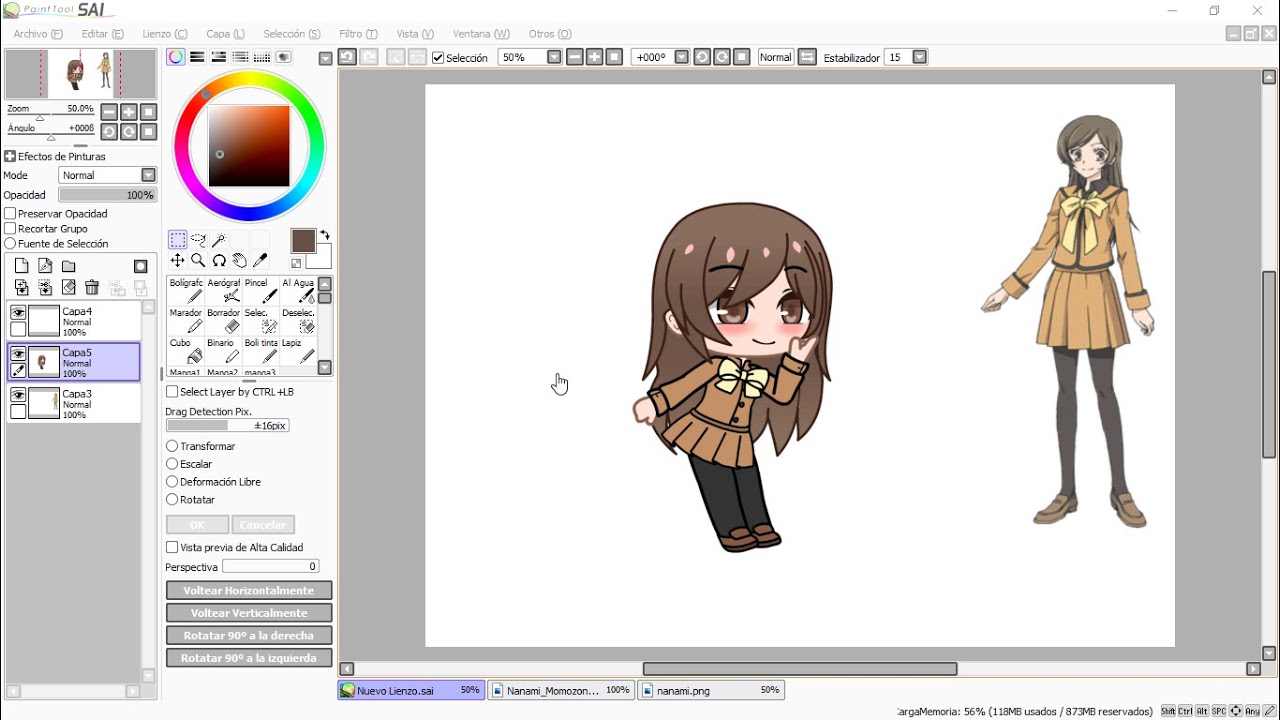The width and height of the screenshot is (1280, 720).
Task: Choose the Borrador eraser brush
Action: [223, 320]
